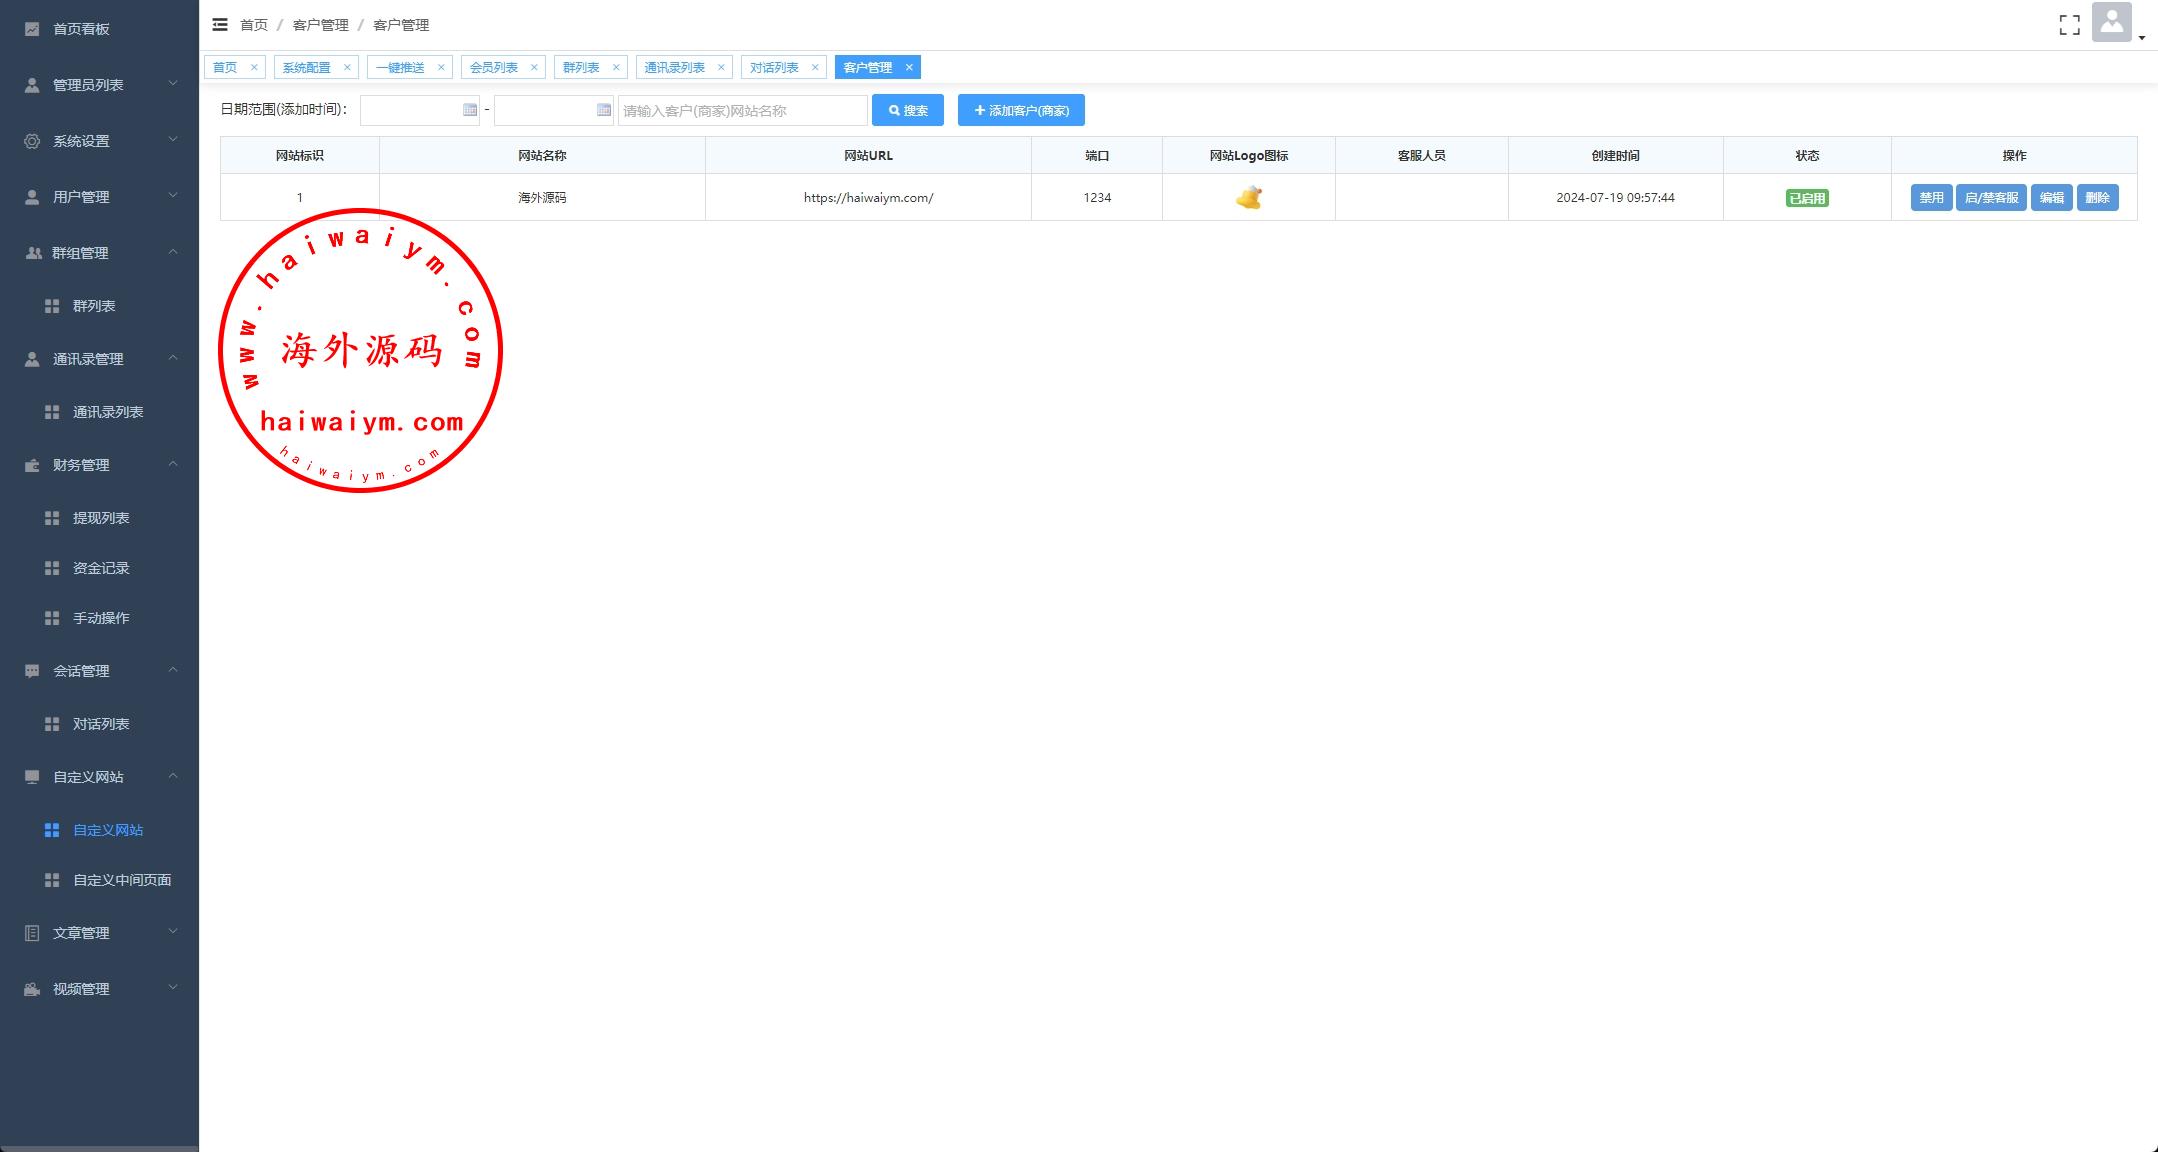The image size is (2158, 1152).
Task: Click the fullscreen toggle icon
Action: (2069, 25)
